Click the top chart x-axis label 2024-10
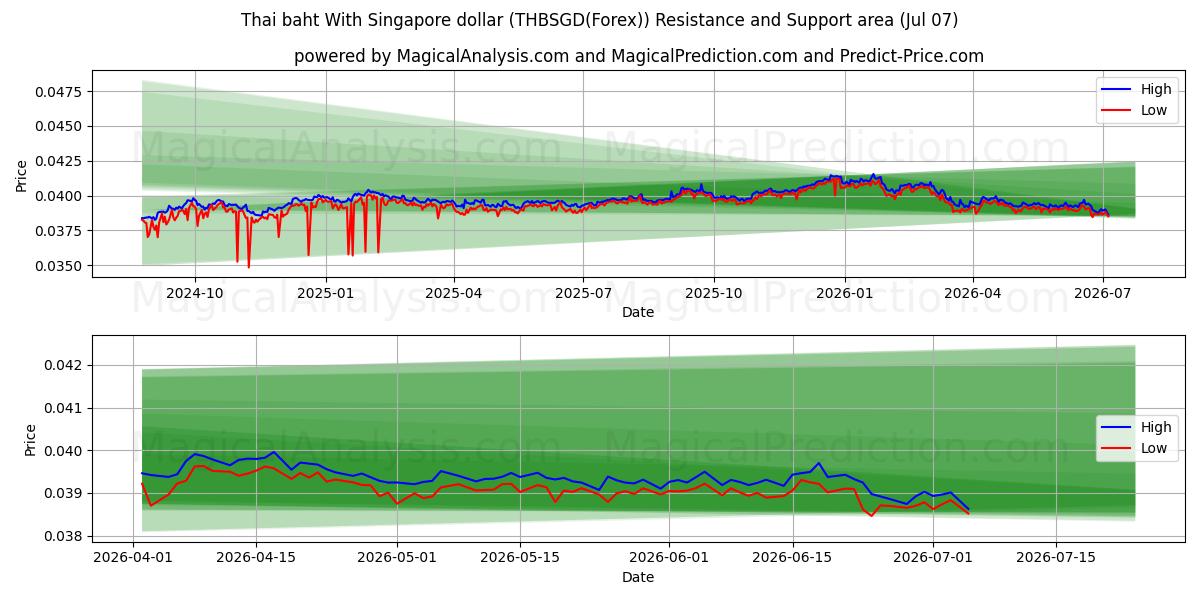Image resolution: width=1200 pixels, height=600 pixels. (x=194, y=294)
